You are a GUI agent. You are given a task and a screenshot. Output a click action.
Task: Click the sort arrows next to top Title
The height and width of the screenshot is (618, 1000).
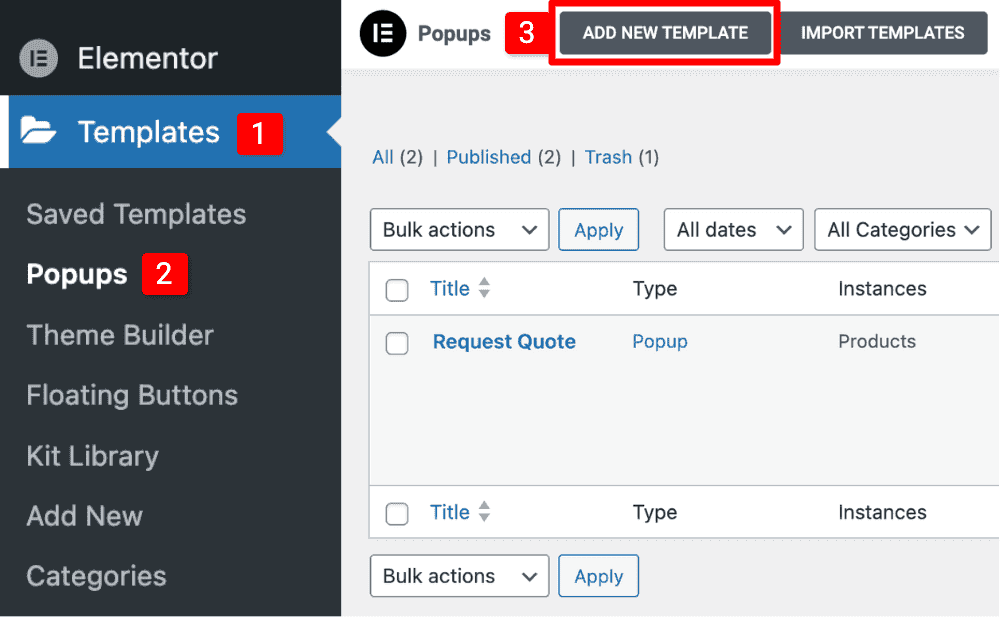coord(485,288)
